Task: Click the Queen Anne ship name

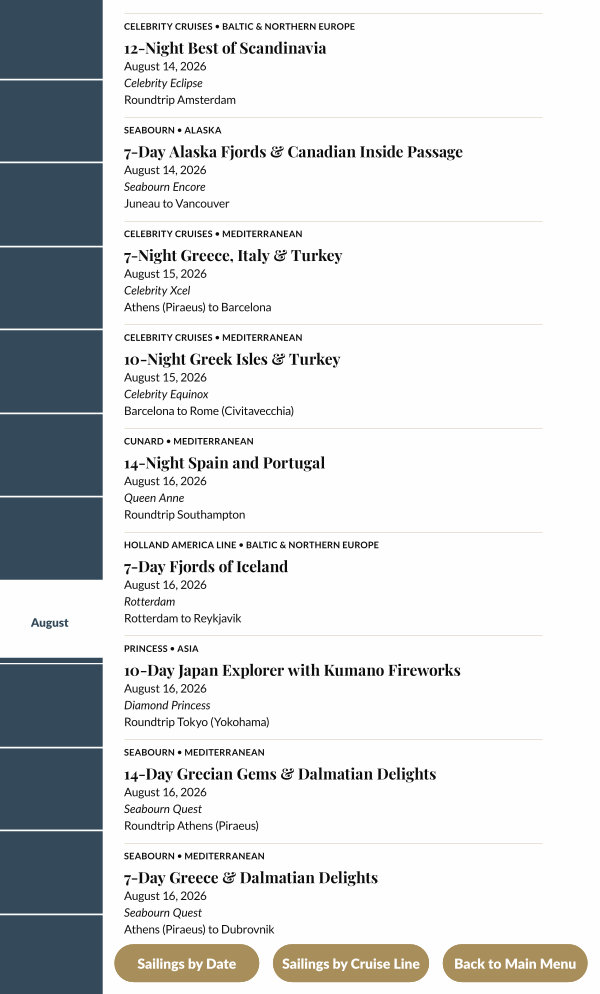Action: pos(154,498)
